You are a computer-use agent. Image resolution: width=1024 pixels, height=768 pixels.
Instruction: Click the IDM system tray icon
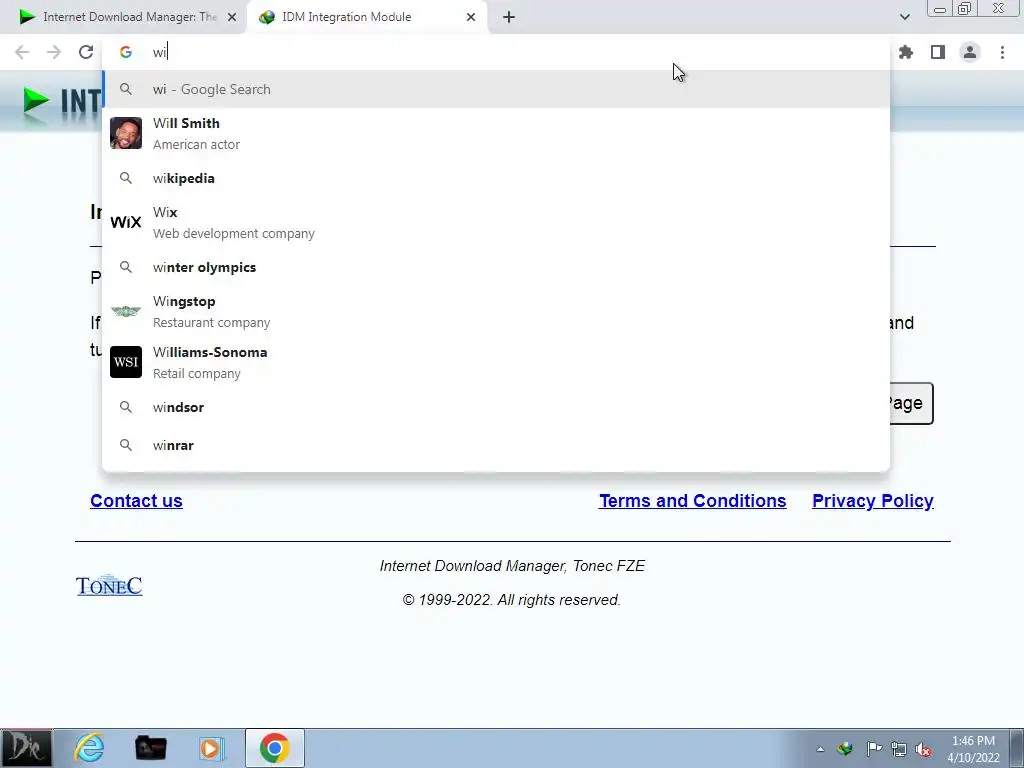[x=845, y=749]
